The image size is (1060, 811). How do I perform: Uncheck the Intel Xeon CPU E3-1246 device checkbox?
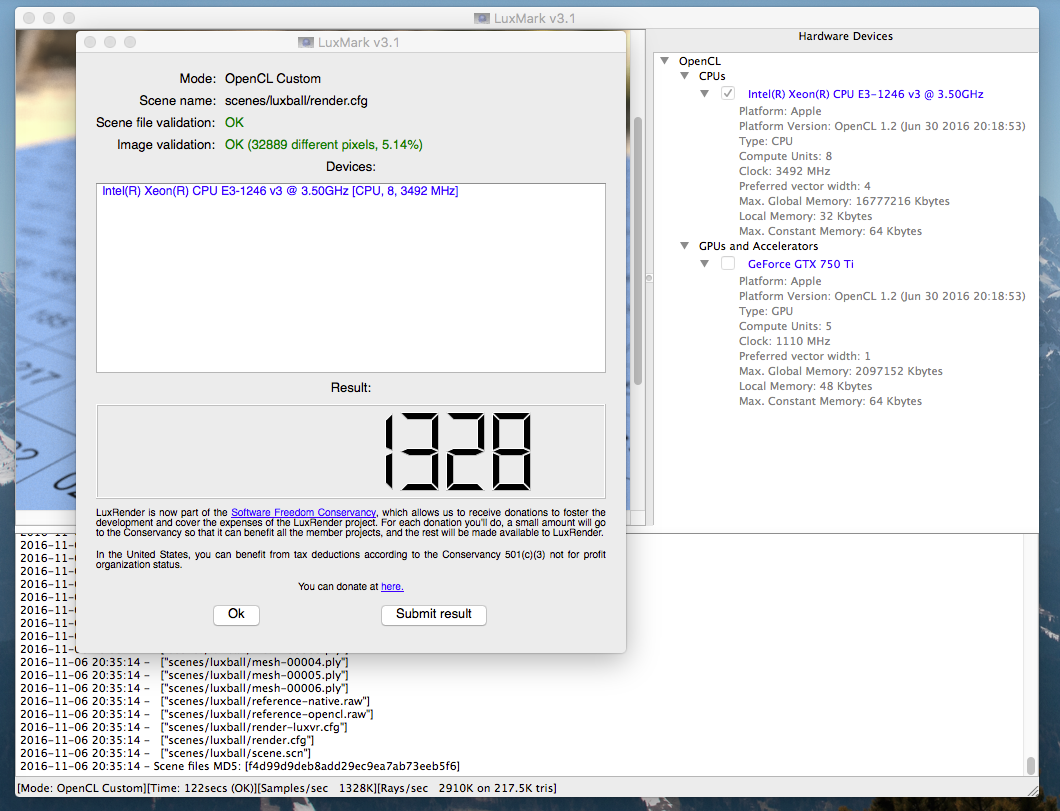point(728,94)
